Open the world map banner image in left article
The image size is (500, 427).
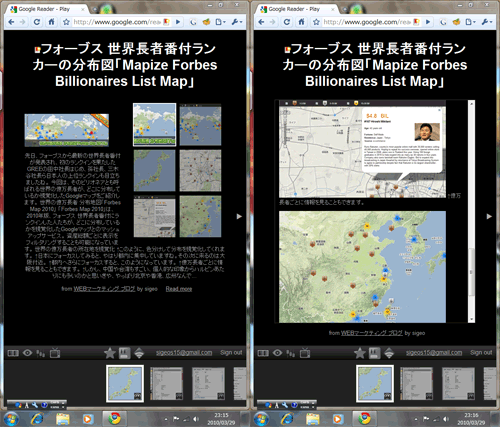click(67, 130)
